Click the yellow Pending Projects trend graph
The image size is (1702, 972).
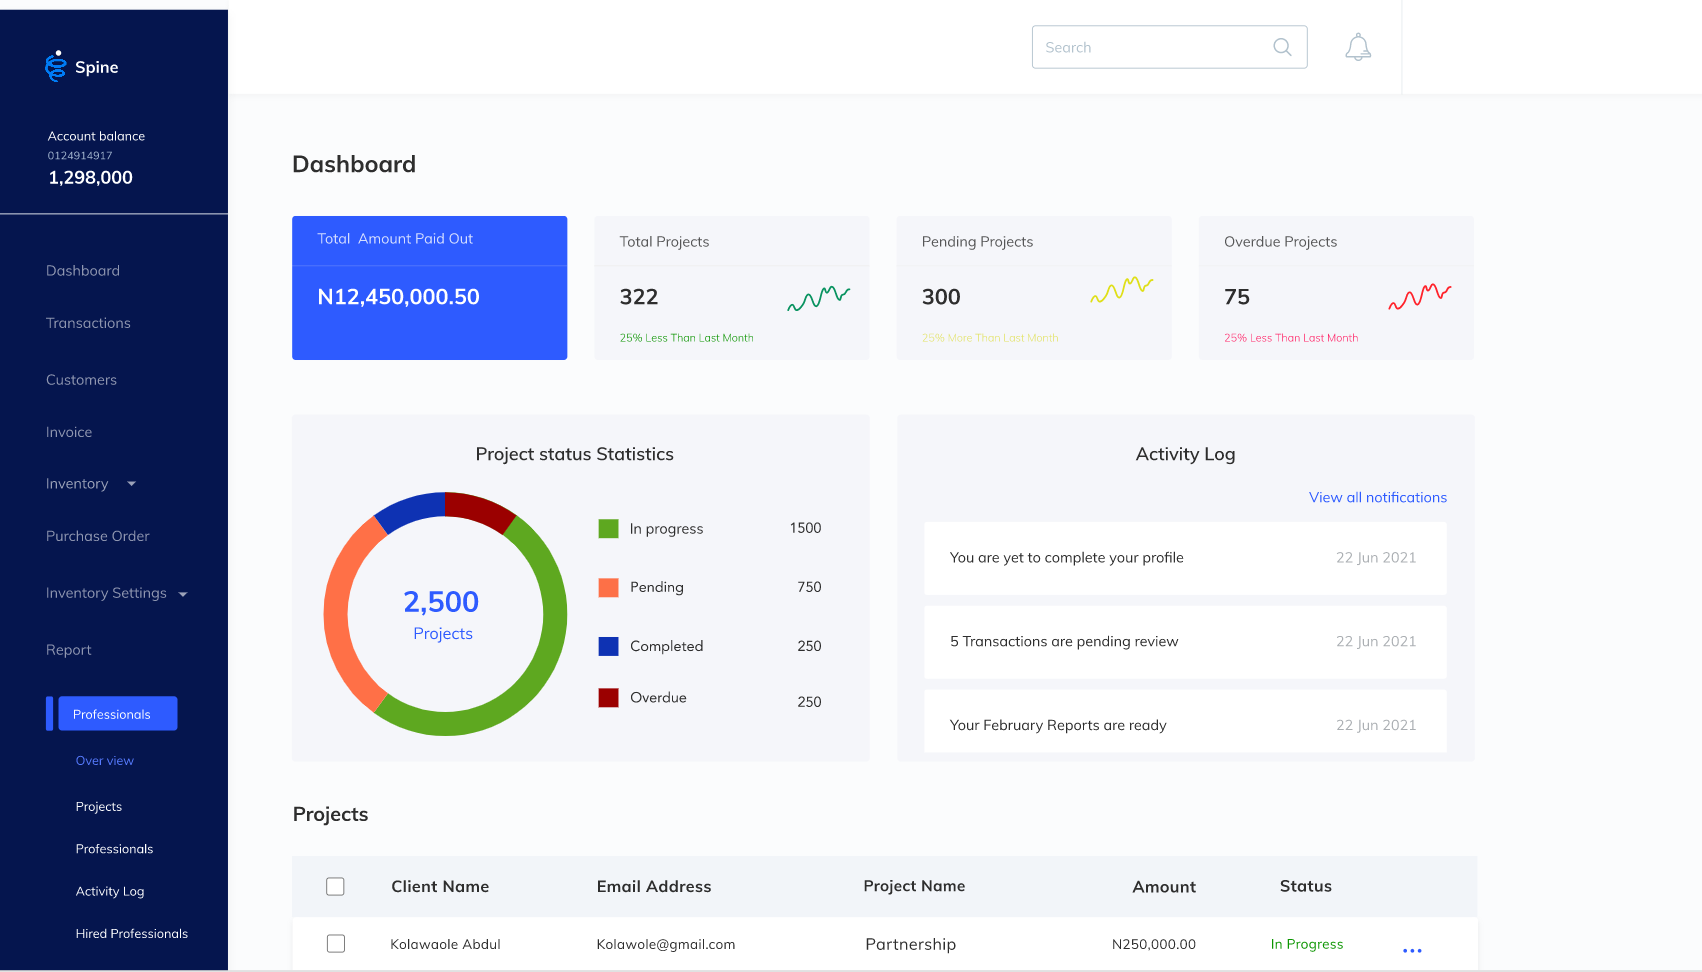pyautogui.click(x=1121, y=290)
